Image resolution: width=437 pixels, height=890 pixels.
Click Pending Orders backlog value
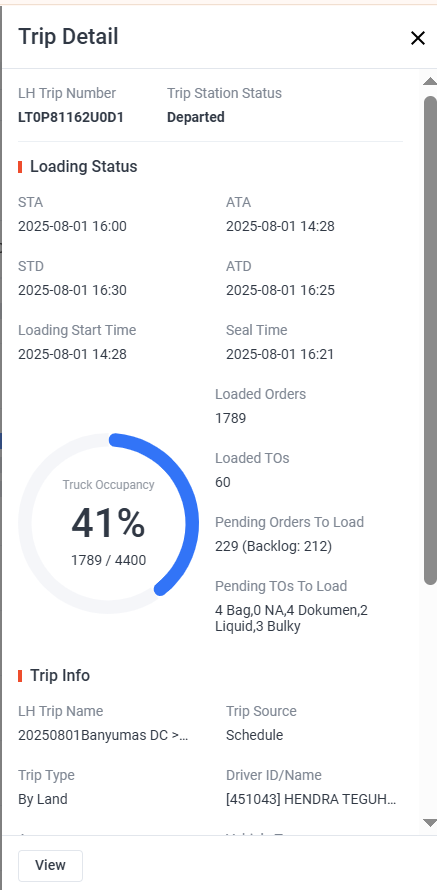[x=274, y=547]
